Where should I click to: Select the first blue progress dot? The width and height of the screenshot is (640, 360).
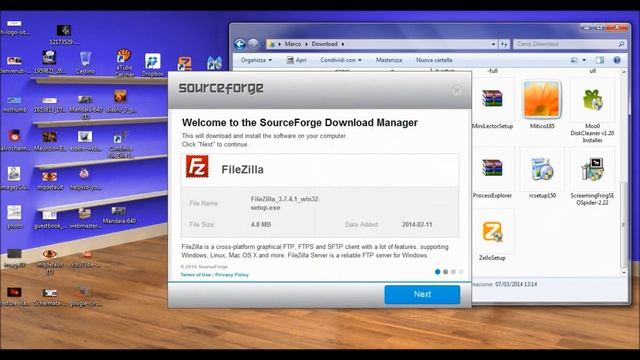point(438,272)
